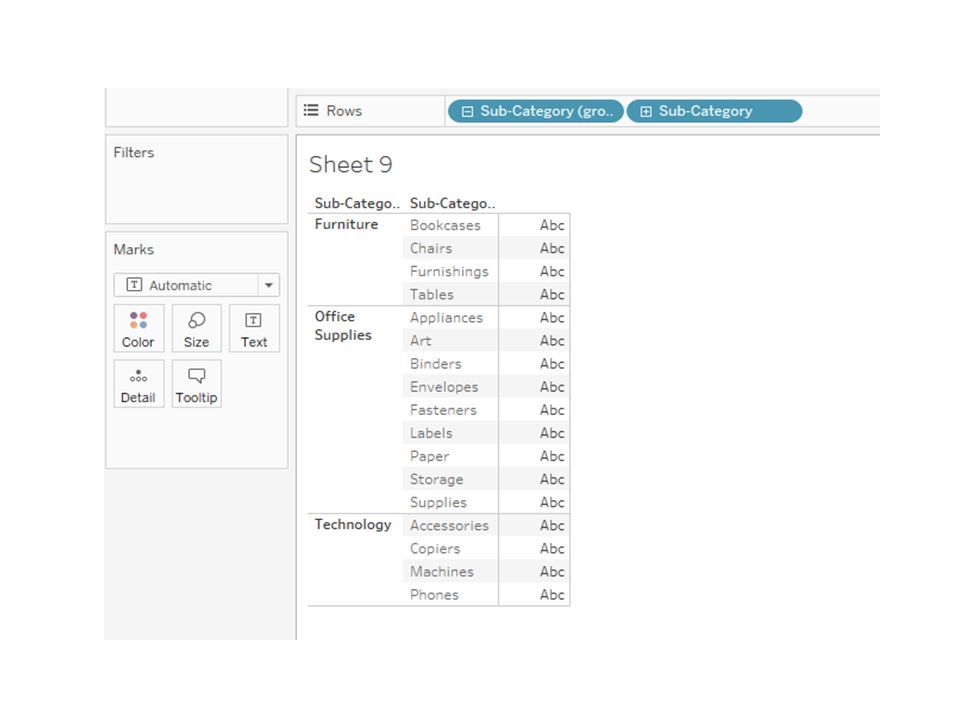The width and height of the screenshot is (960, 720).
Task: Select the Storage row label
Action: [x=437, y=479]
